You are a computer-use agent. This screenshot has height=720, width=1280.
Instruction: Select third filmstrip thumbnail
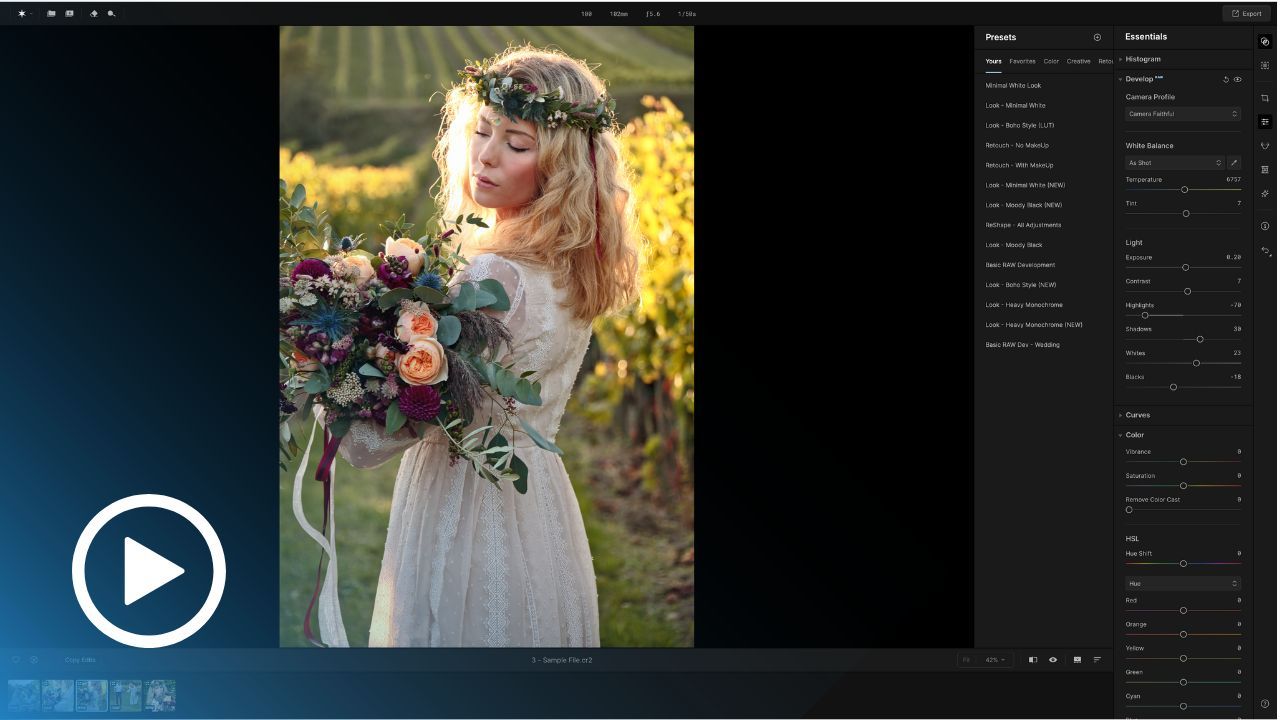[x=92, y=696]
